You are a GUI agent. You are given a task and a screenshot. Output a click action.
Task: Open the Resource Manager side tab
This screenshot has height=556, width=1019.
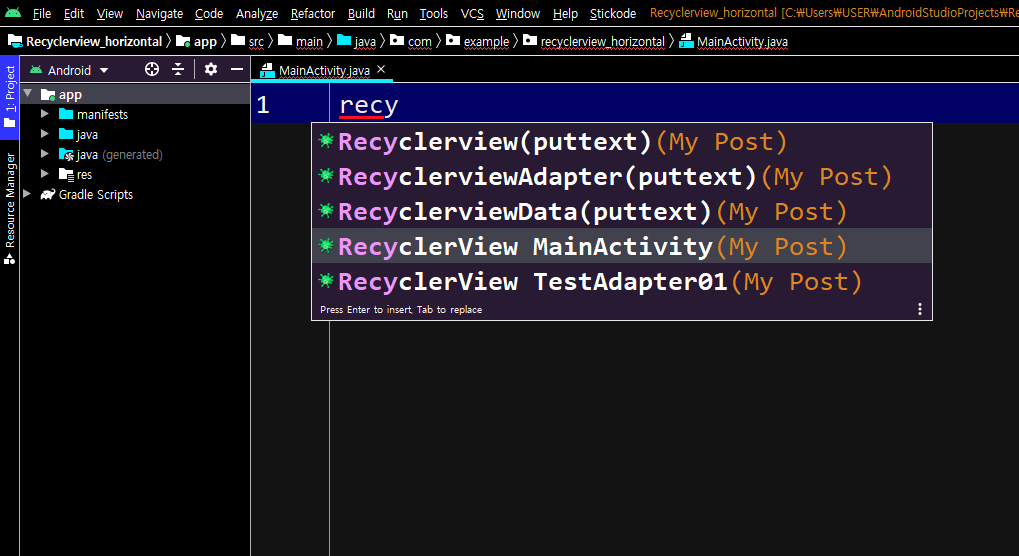pyautogui.click(x=10, y=208)
